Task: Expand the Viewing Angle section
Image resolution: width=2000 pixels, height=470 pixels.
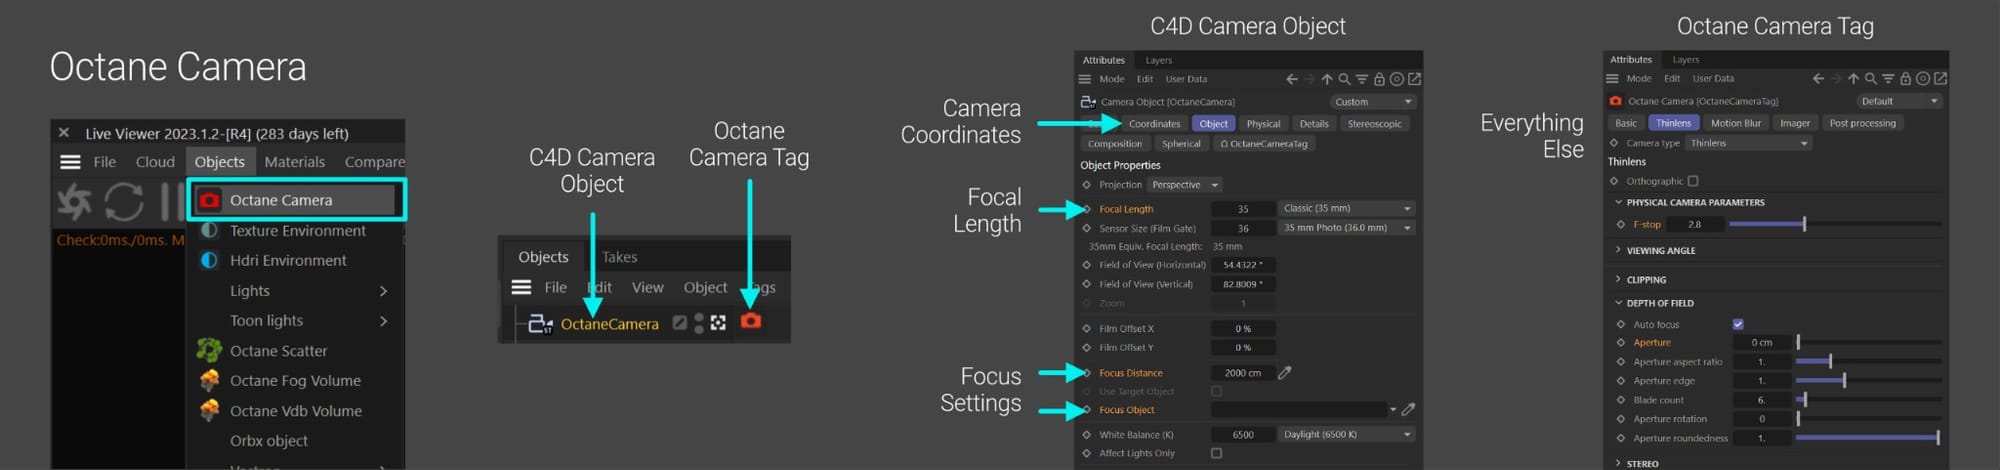Action: click(1660, 251)
